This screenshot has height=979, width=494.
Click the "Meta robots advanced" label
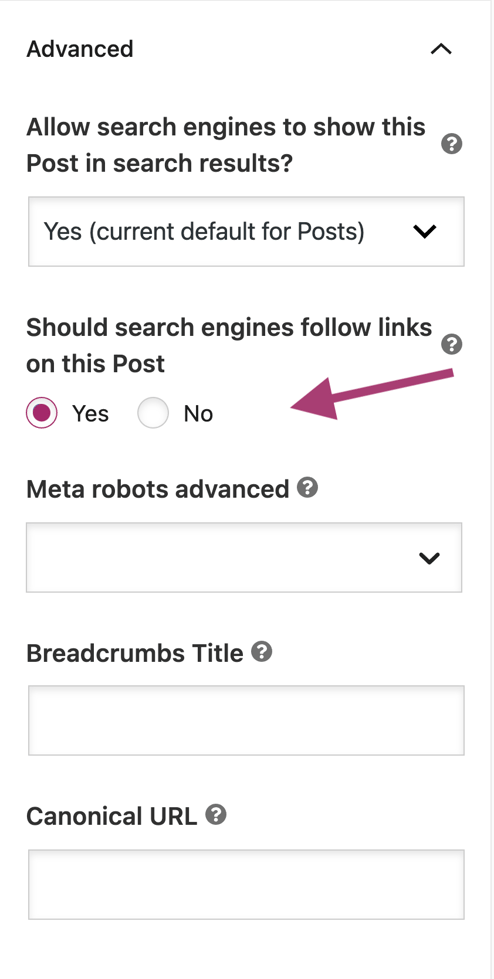pyautogui.click(x=158, y=489)
